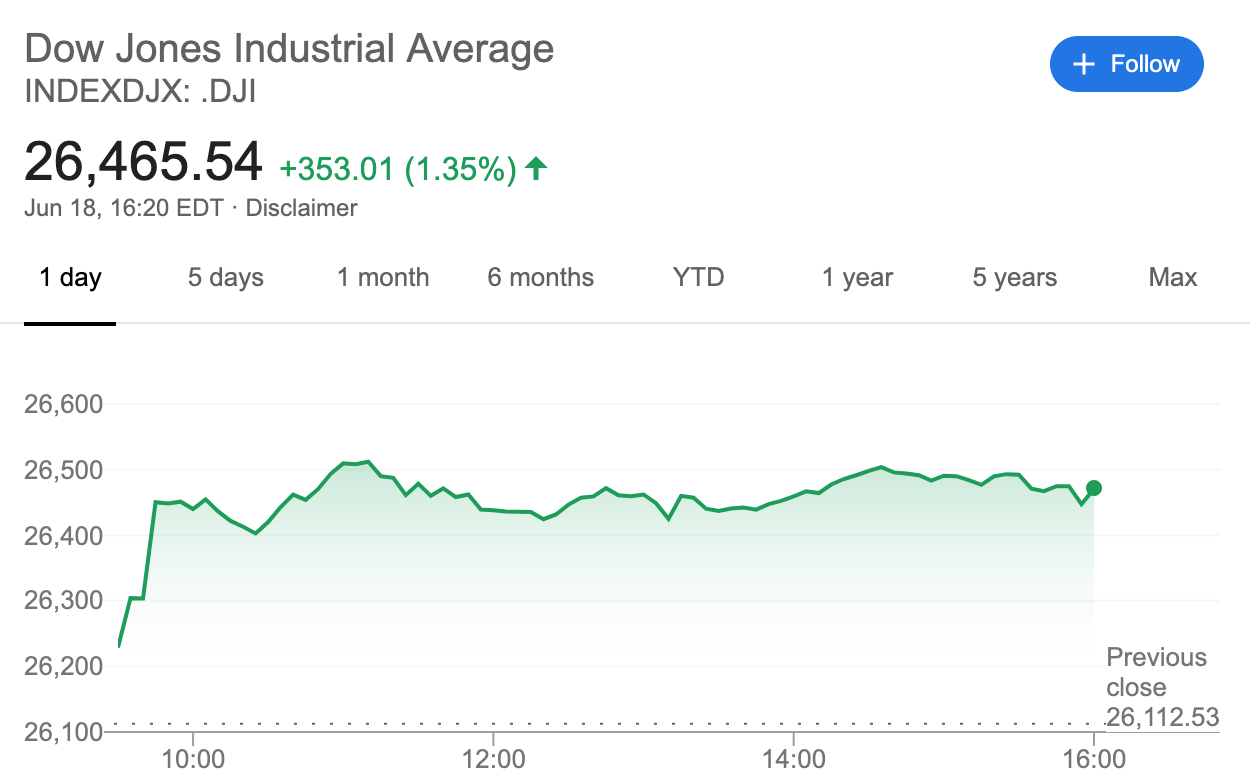Open the Disclaimer link

(x=301, y=208)
